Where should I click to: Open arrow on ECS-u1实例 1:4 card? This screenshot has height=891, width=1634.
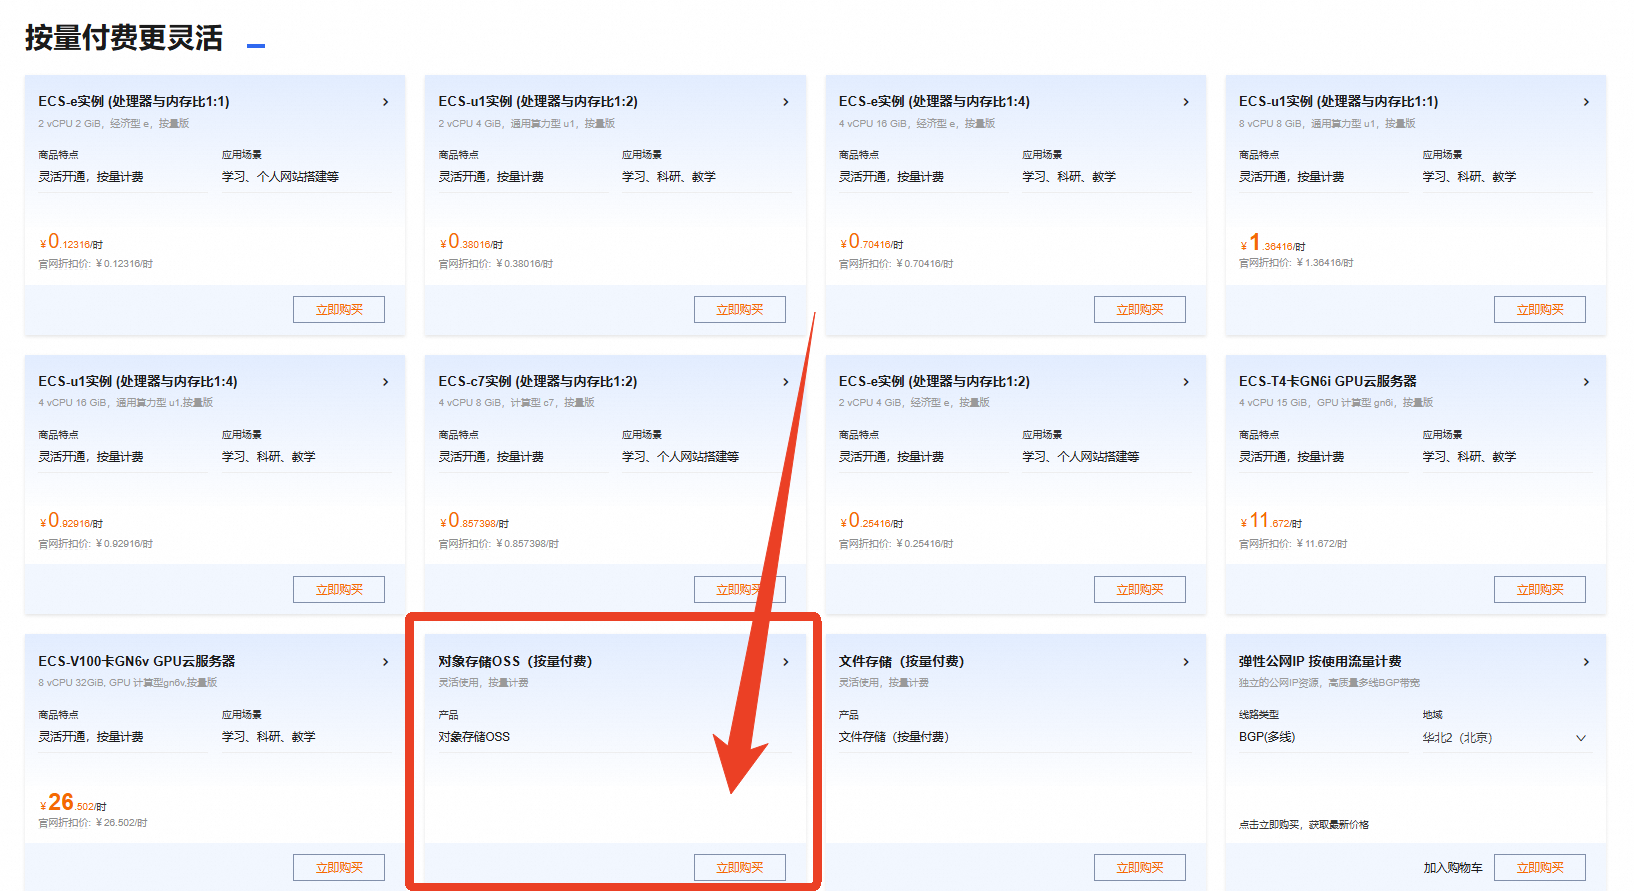click(x=385, y=382)
